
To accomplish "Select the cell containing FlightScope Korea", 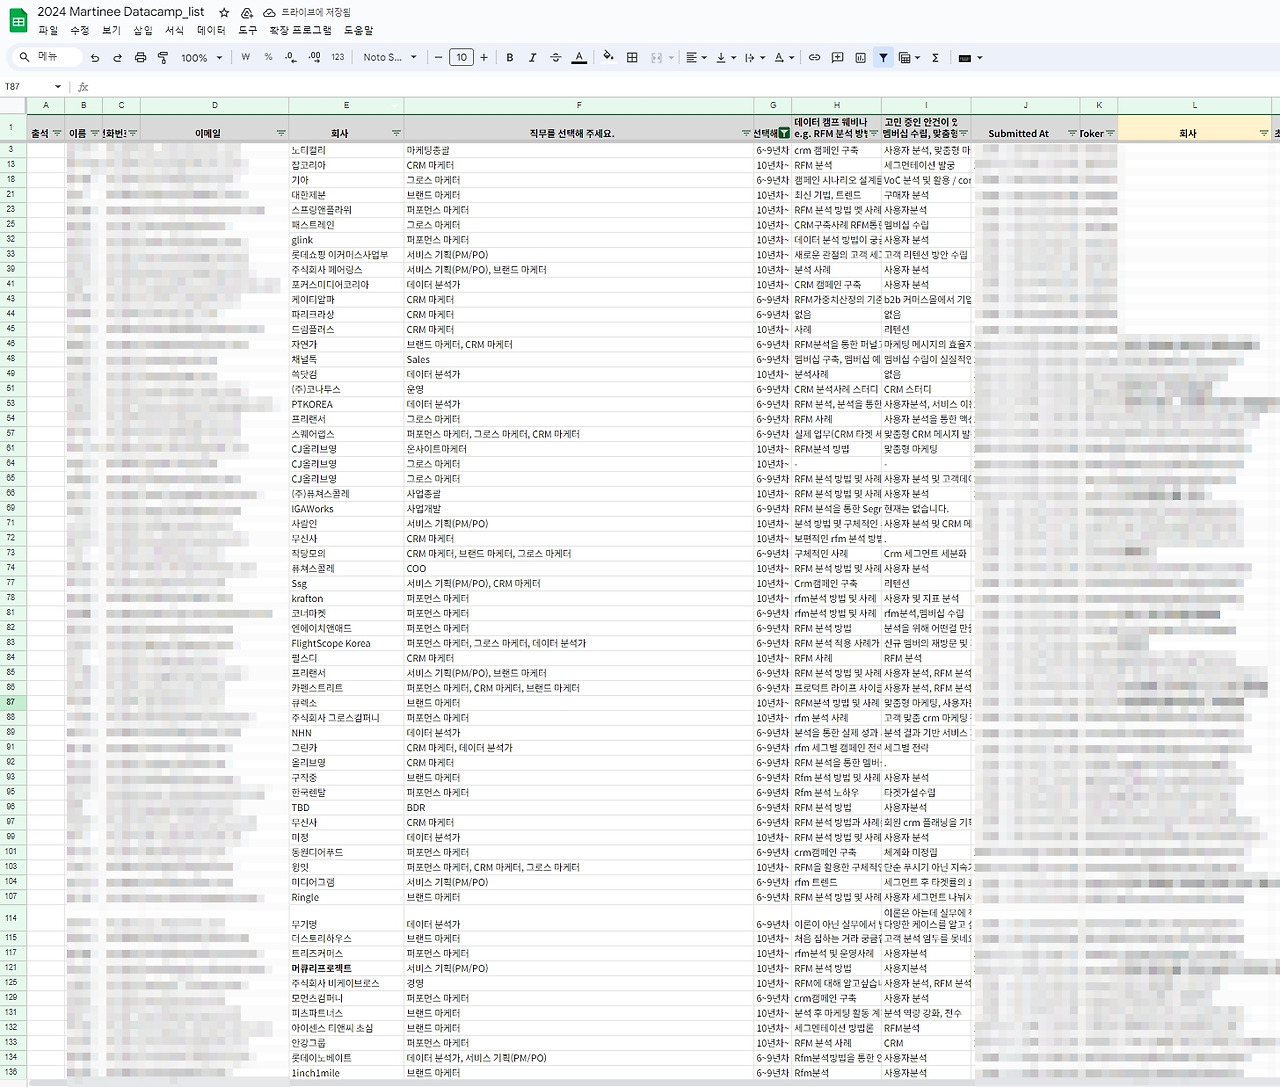I will pos(346,643).
